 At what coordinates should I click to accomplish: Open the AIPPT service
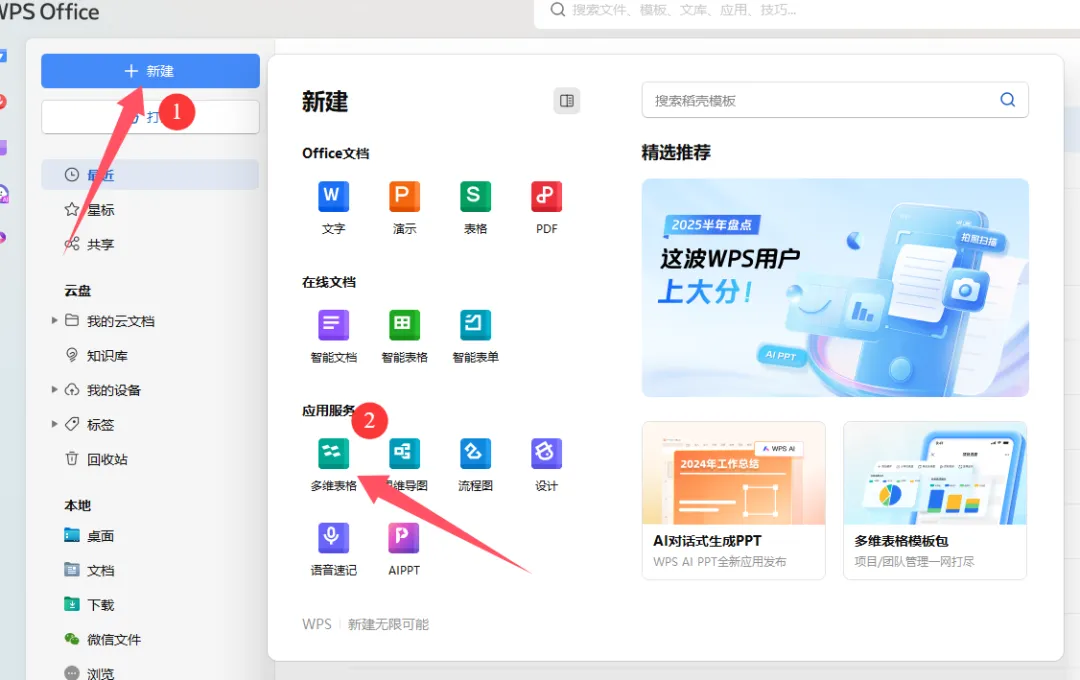pyautogui.click(x=404, y=549)
